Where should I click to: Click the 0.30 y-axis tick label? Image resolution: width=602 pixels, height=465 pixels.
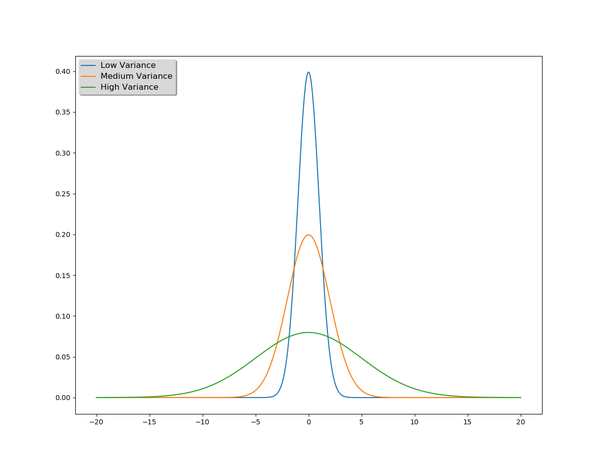click(63, 153)
